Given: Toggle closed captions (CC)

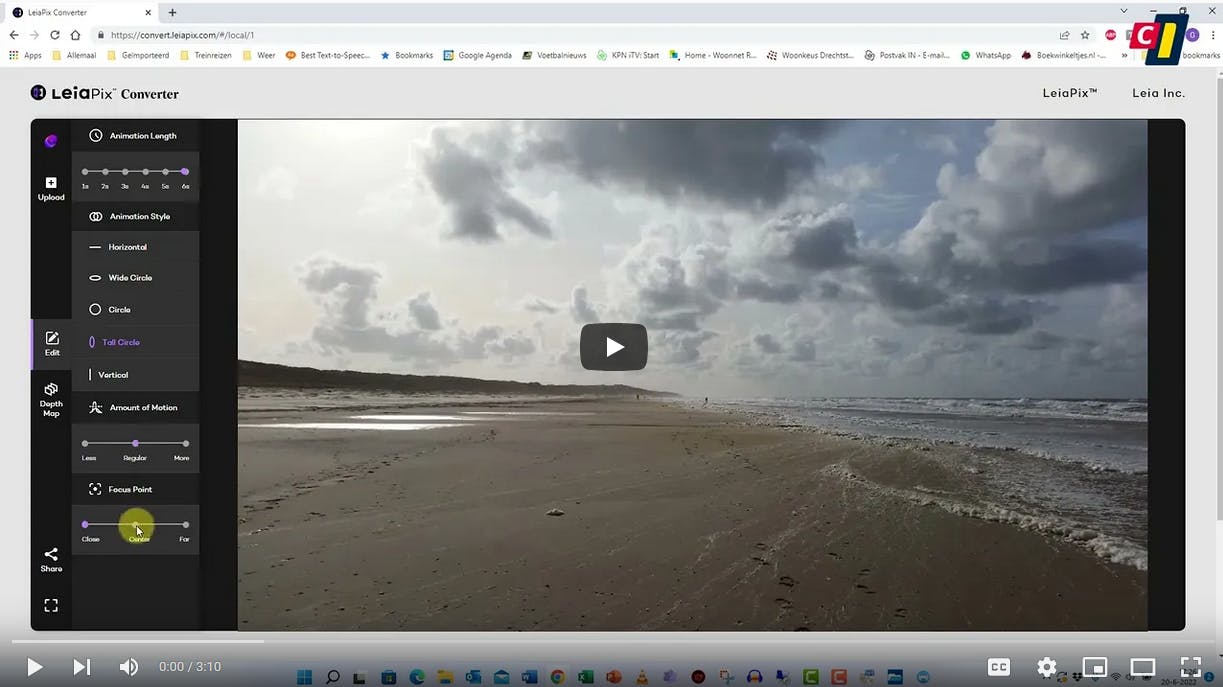Looking at the screenshot, I should (998, 667).
